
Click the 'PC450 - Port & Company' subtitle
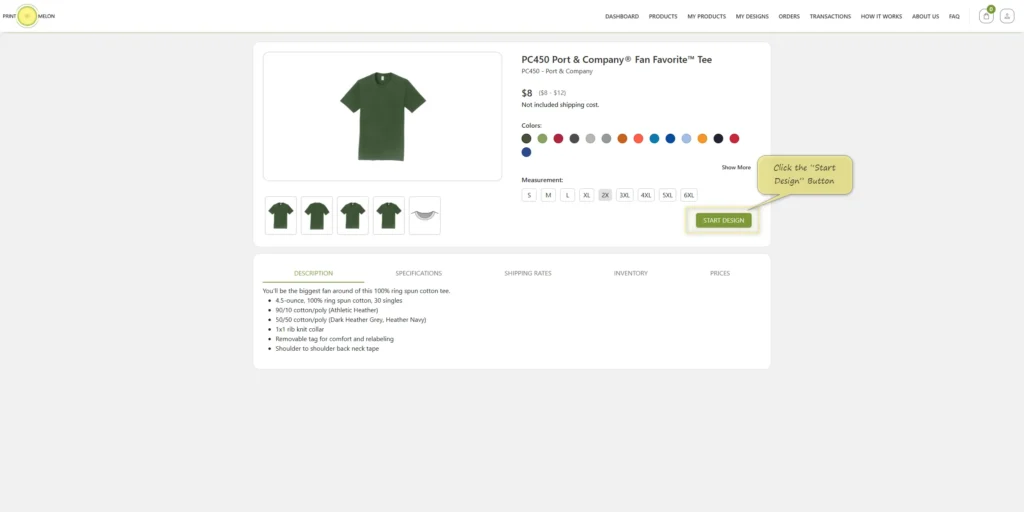point(557,71)
